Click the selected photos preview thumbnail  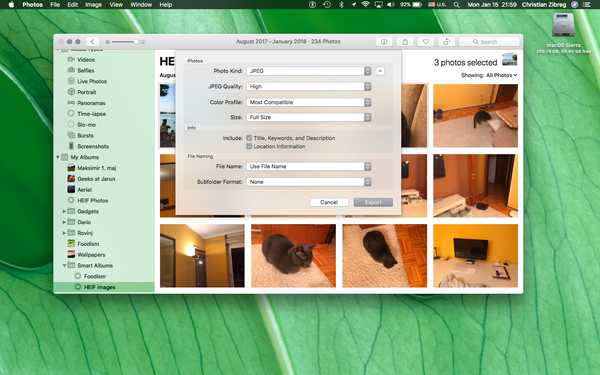point(509,60)
